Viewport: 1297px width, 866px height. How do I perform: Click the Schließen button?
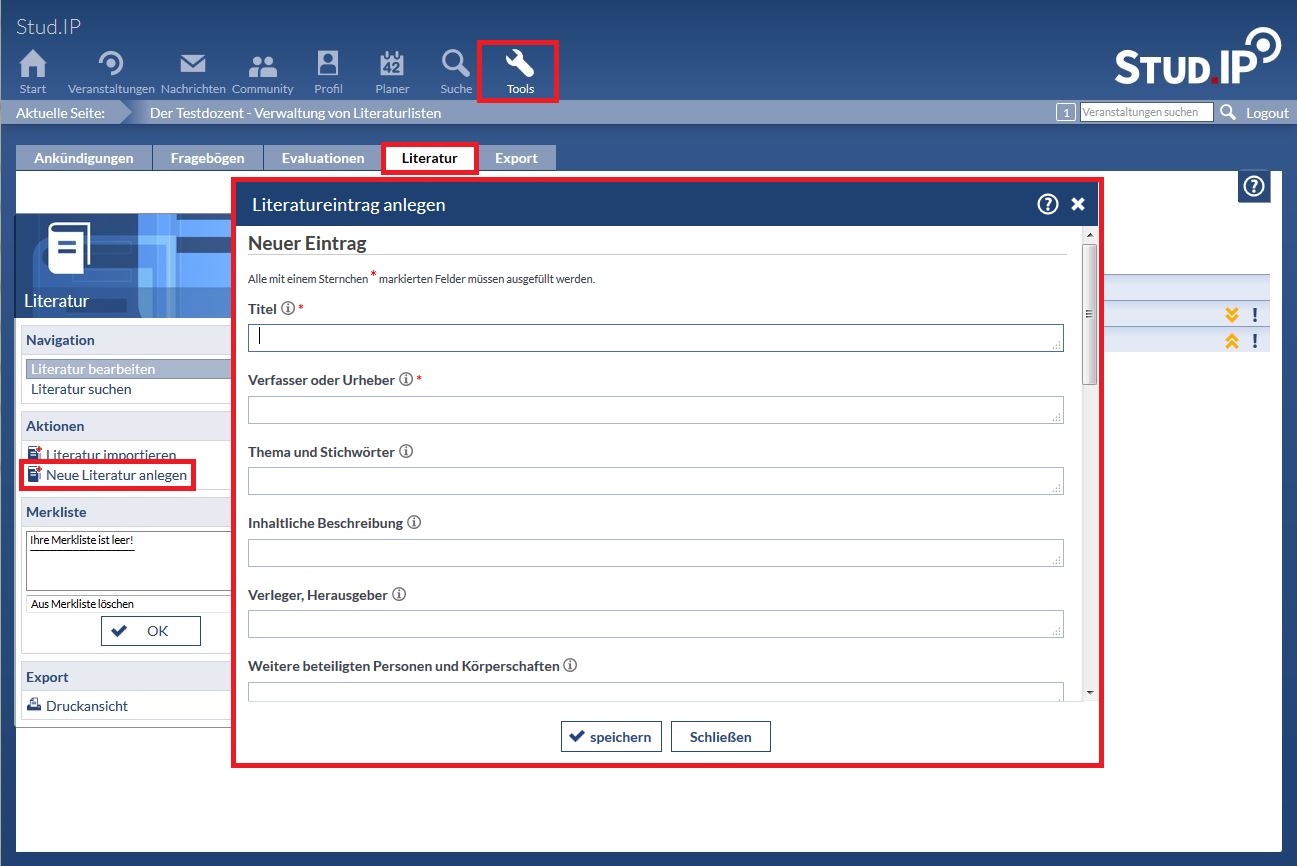pyautogui.click(x=720, y=737)
